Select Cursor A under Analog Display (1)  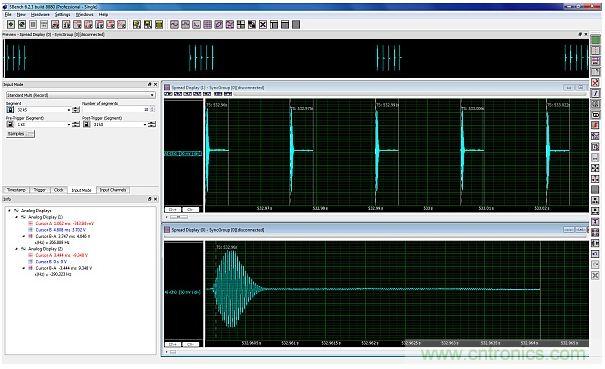click(x=65, y=223)
